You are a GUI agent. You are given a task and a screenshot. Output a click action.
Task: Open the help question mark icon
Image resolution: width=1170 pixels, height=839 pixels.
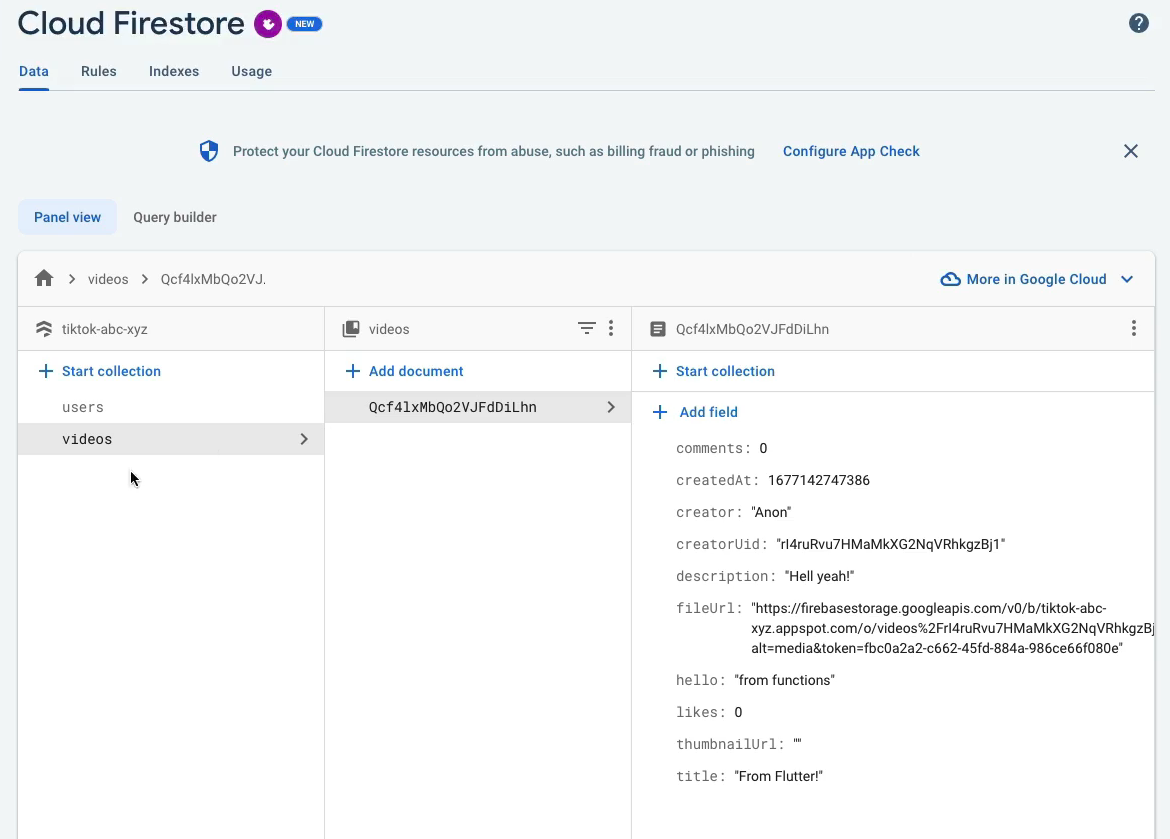(1138, 23)
